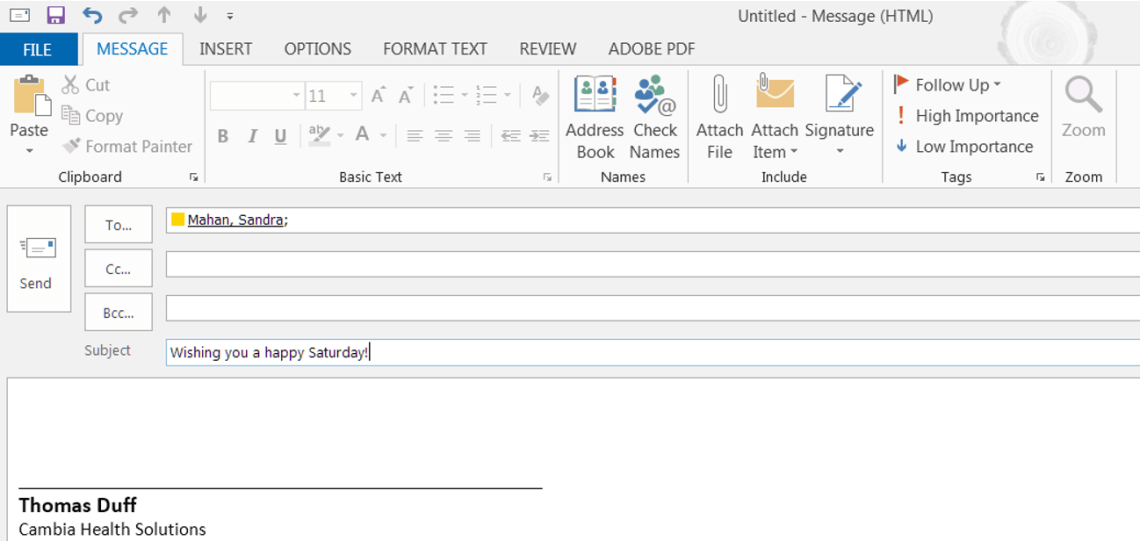Open the Address Book
1140x541 pixels.
[x=595, y=117]
